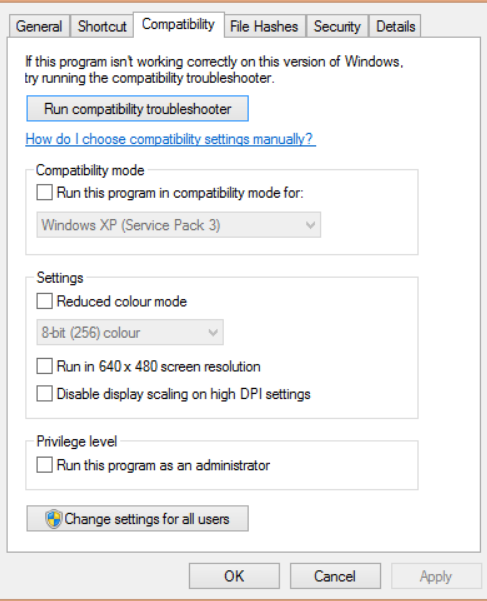Viewport: 487px width, 601px height.
Task: Click Run compatibility troubleshooter button
Action: tap(138, 109)
